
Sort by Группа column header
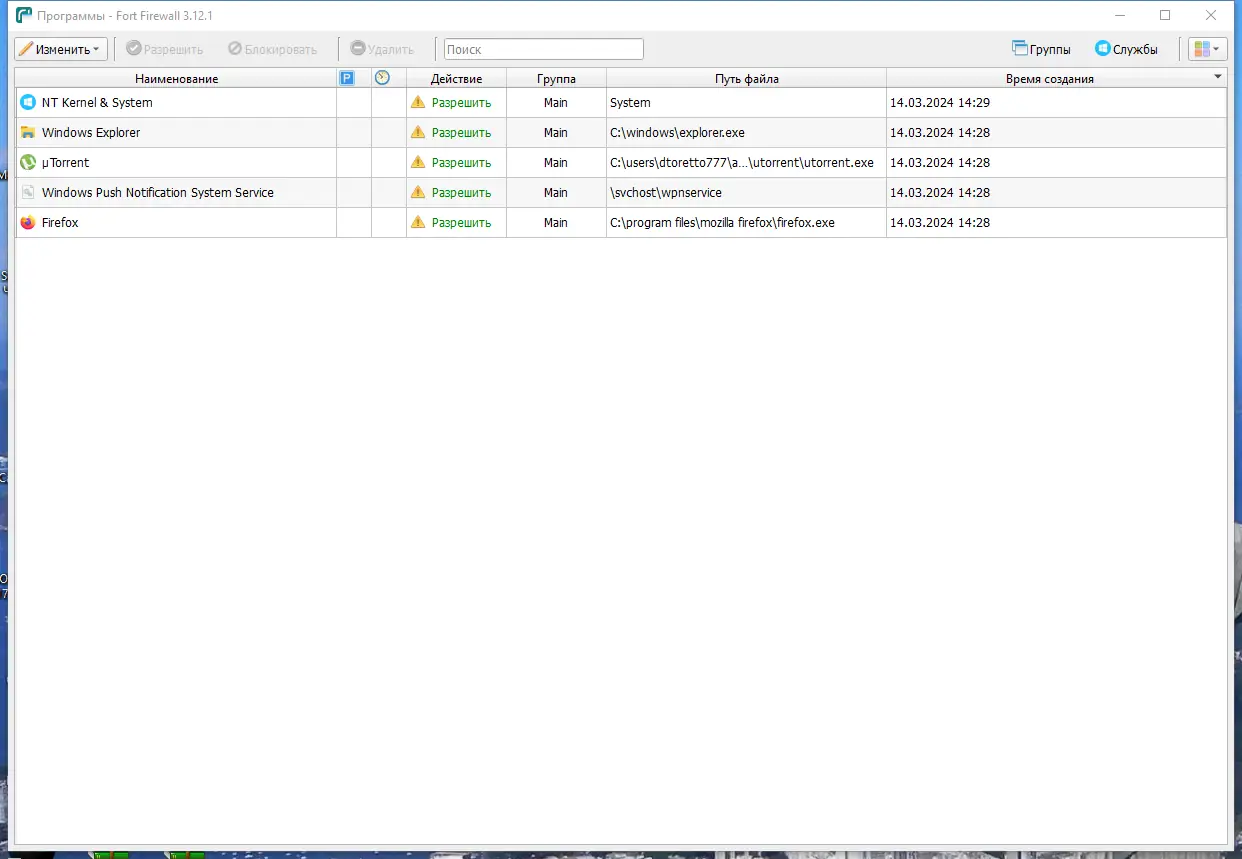click(556, 78)
